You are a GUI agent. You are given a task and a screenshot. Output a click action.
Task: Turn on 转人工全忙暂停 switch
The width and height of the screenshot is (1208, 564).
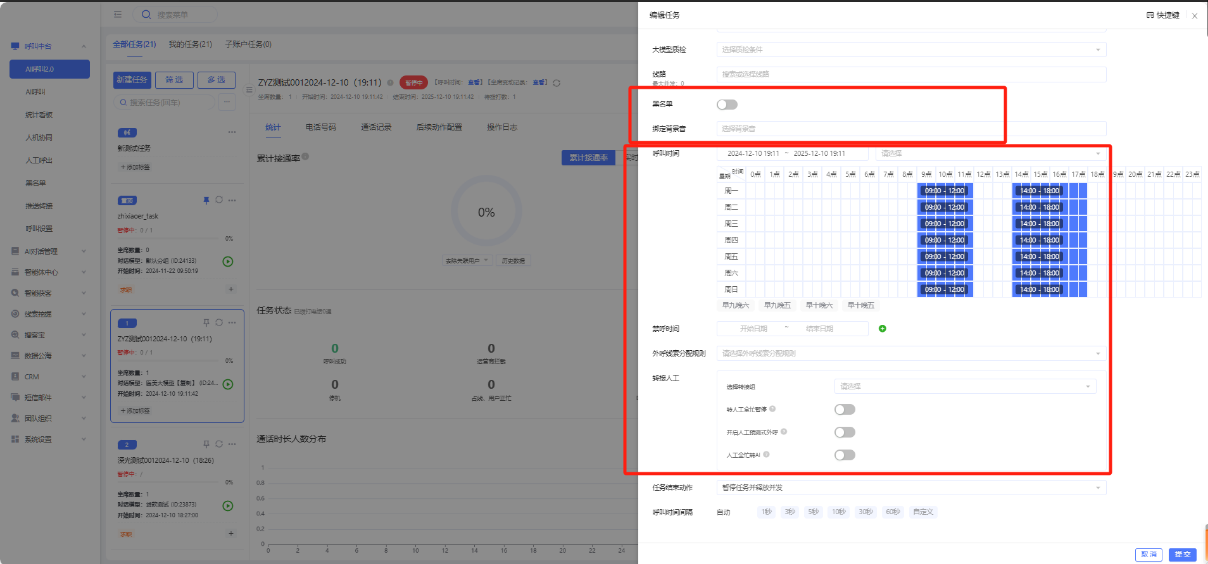coord(844,409)
